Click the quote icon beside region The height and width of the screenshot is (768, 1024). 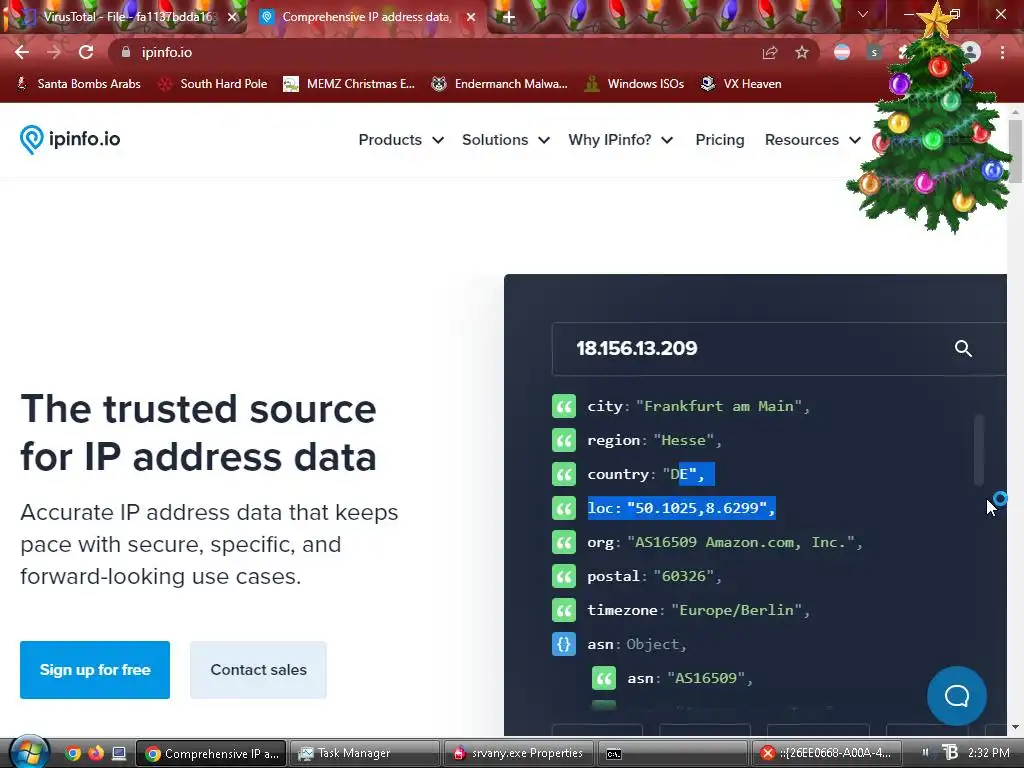tap(564, 440)
